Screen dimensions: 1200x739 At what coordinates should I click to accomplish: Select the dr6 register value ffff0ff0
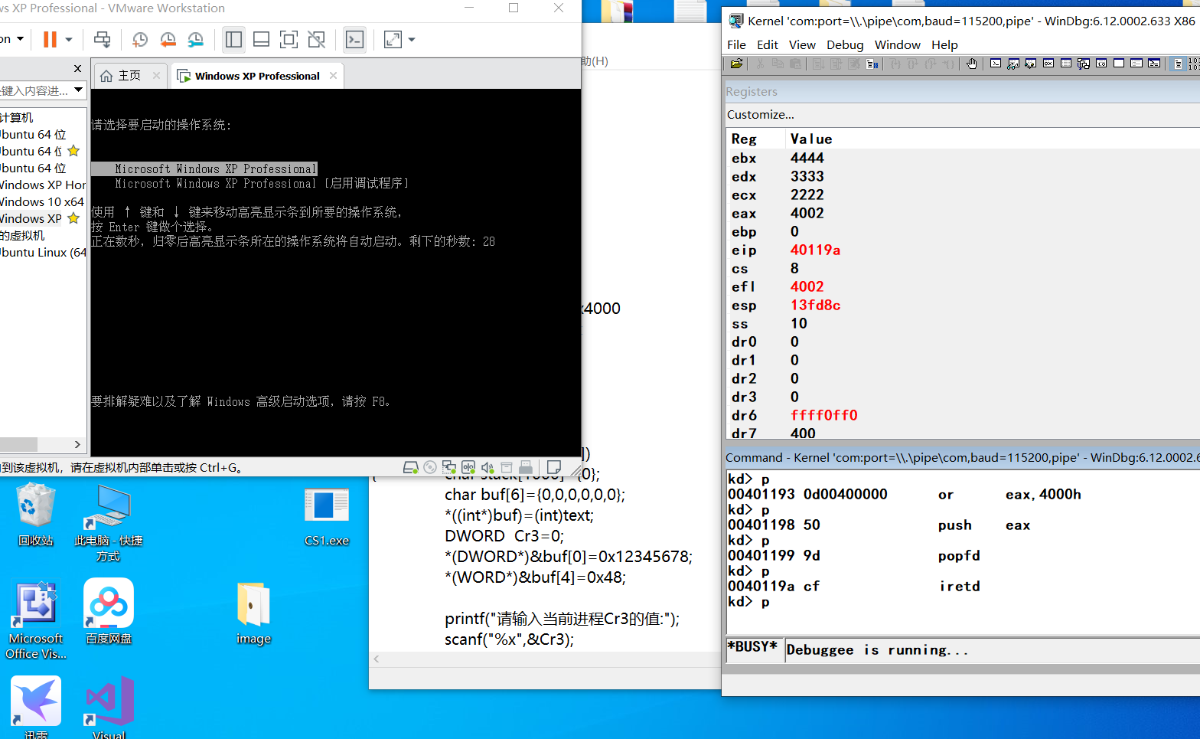pyautogui.click(x=824, y=415)
